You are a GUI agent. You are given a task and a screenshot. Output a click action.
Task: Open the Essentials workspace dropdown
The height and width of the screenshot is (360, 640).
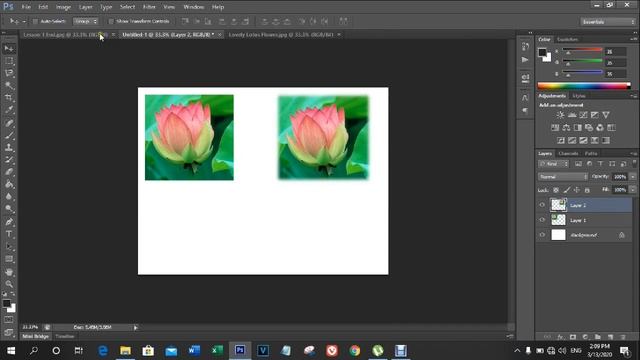pyautogui.click(x=607, y=22)
